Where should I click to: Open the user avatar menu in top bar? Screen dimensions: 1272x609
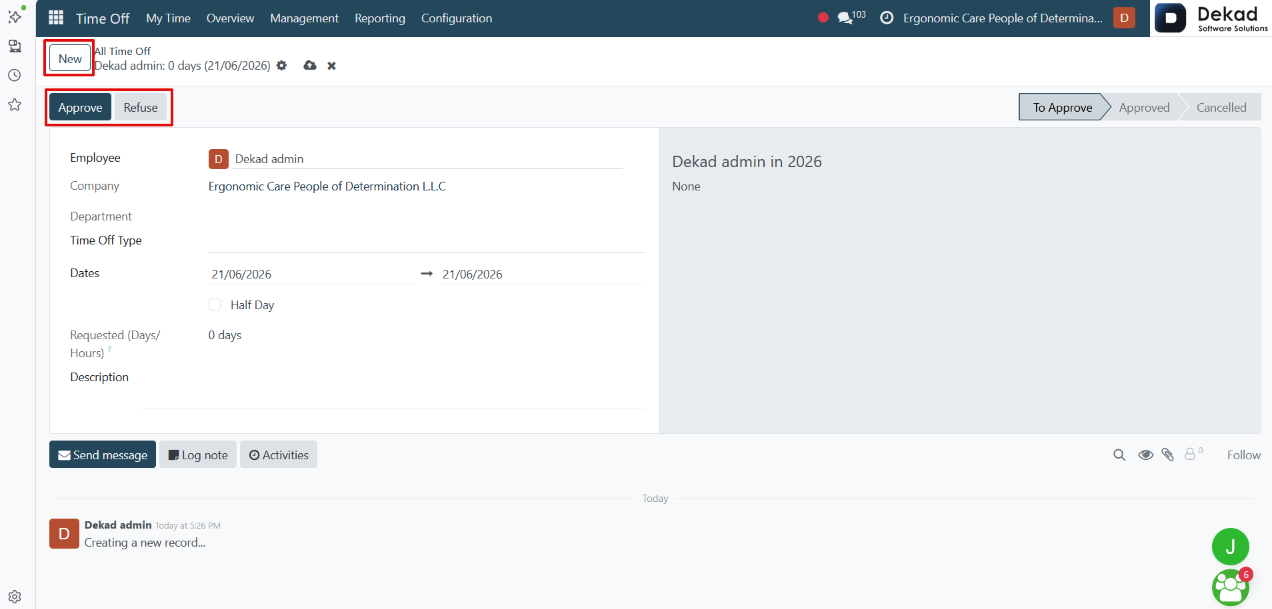1124,18
